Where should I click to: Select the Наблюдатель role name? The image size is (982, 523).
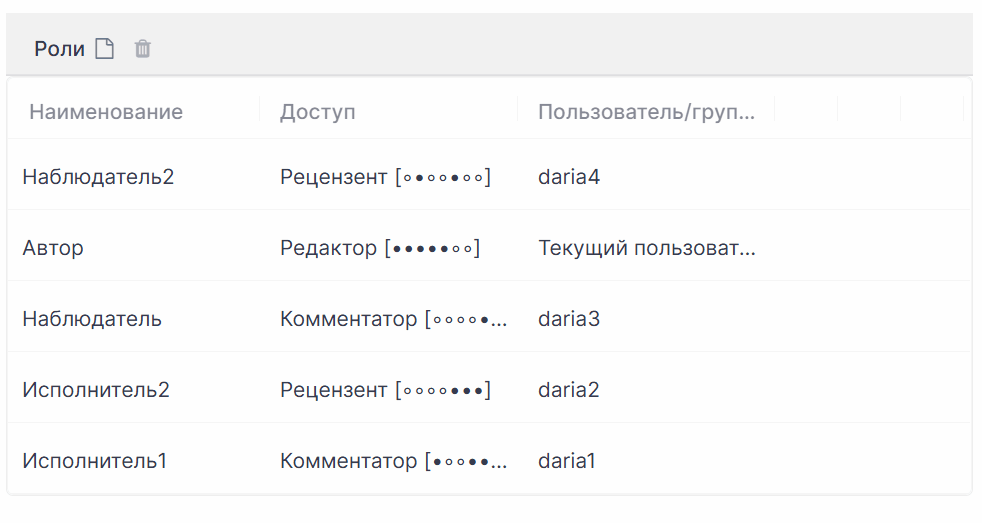pyautogui.click(x=92, y=319)
